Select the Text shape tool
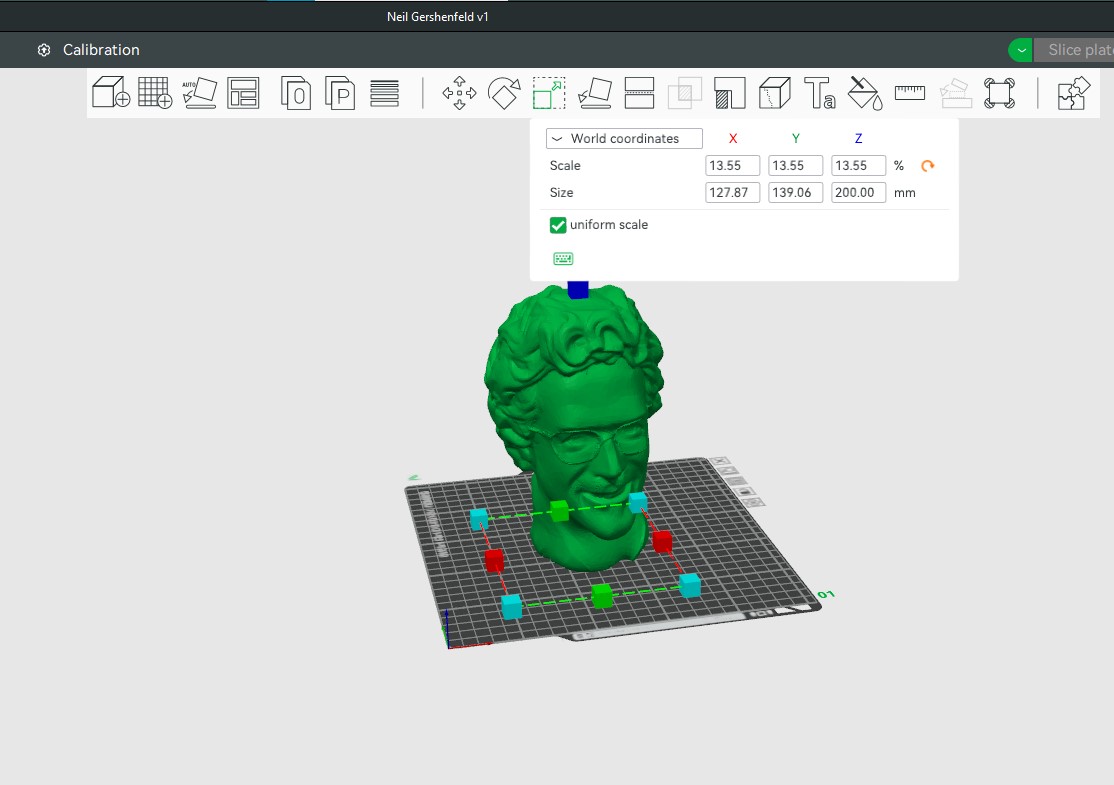Screen dimensions: 1114x785 (x=819, y=93)
